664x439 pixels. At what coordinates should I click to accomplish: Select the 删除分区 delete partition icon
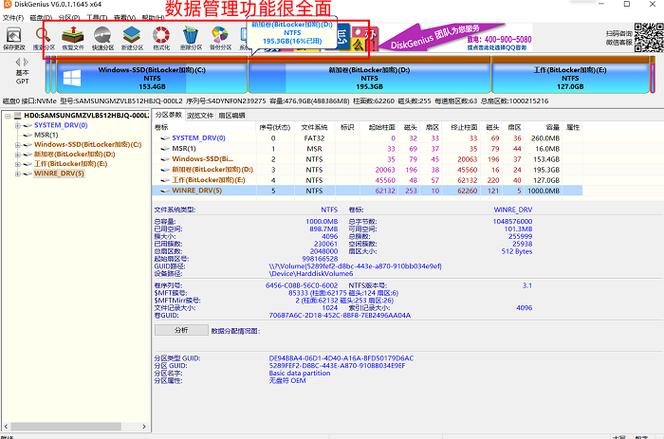(191, 38)
